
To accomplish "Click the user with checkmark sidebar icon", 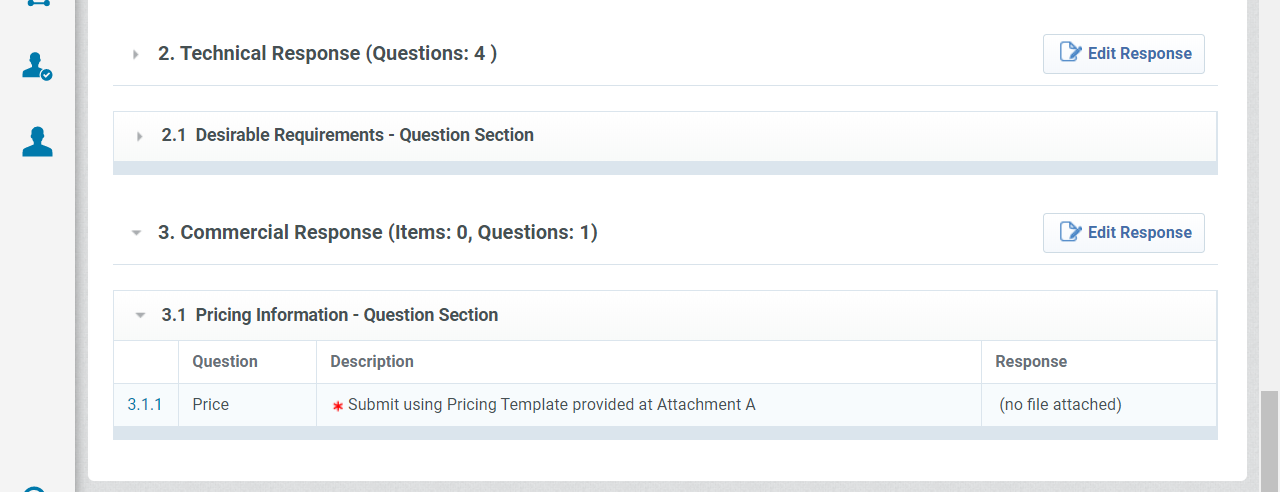I will tap(37, 67).
